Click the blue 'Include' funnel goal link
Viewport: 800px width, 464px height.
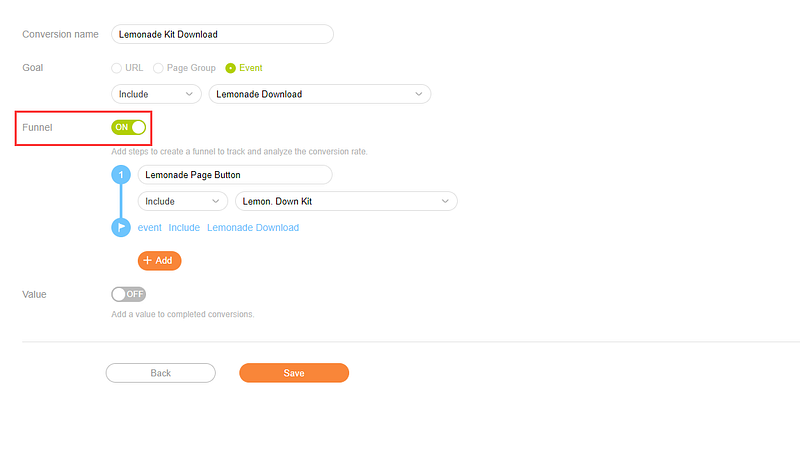pos(184,228)
